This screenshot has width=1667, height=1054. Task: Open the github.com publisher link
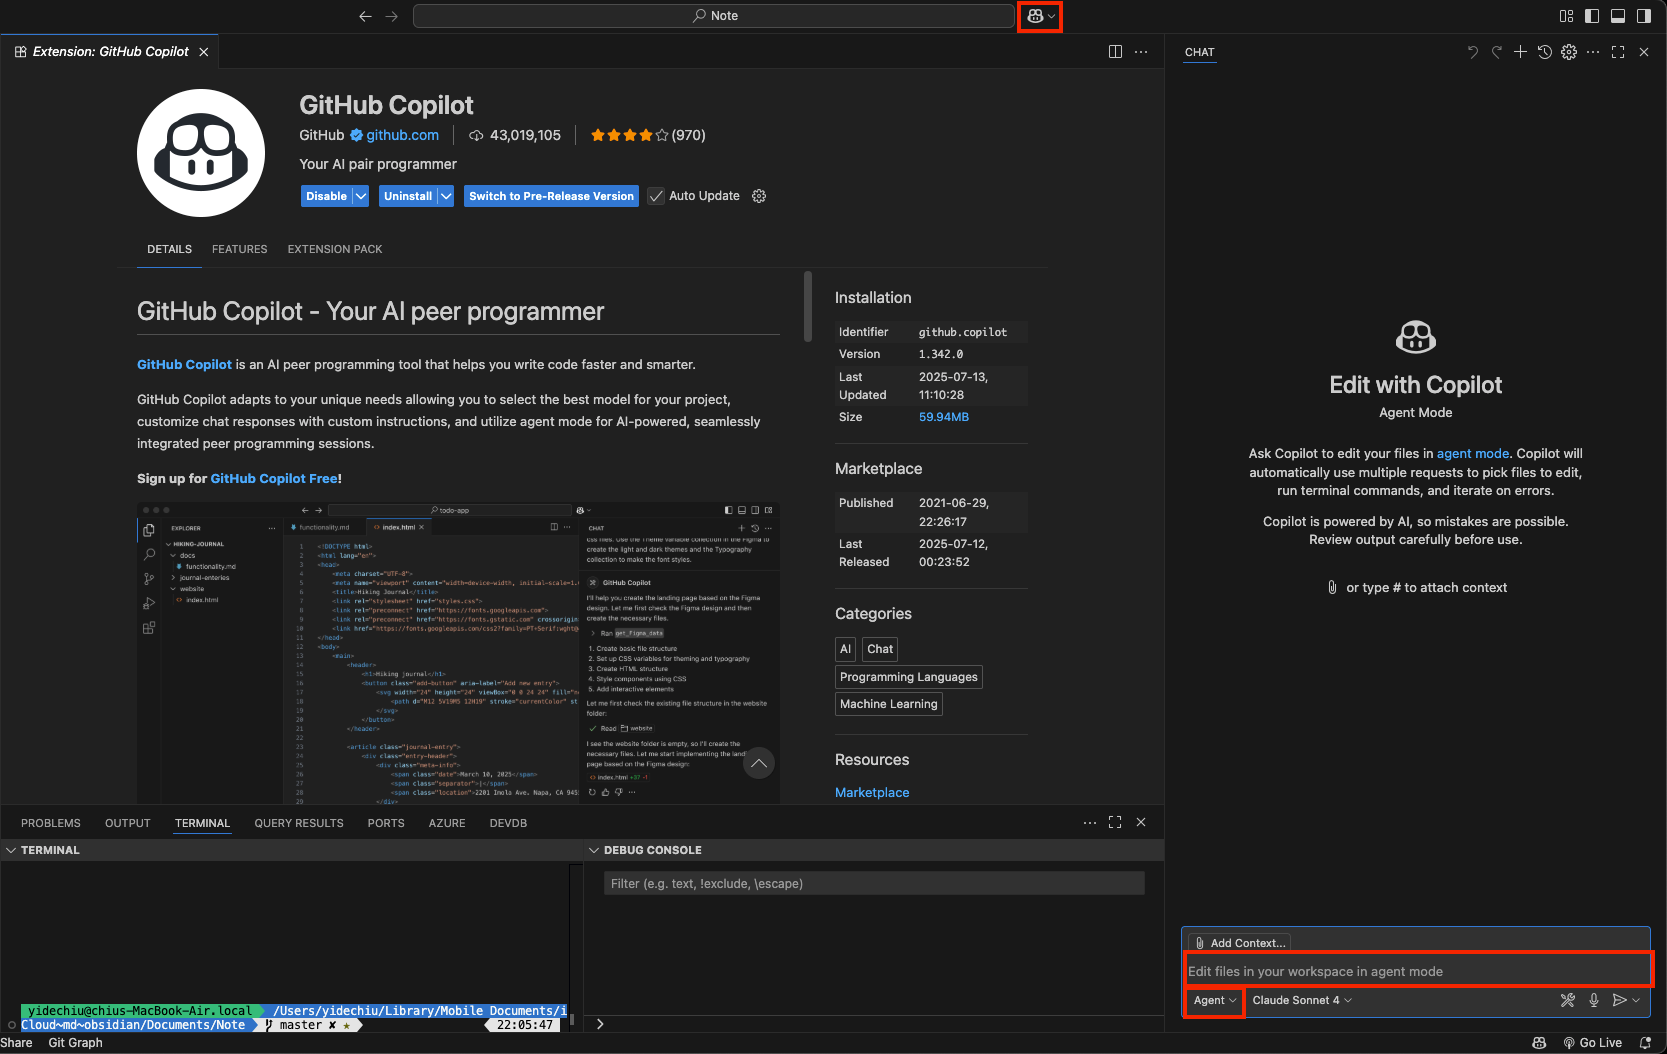(402, 135)
